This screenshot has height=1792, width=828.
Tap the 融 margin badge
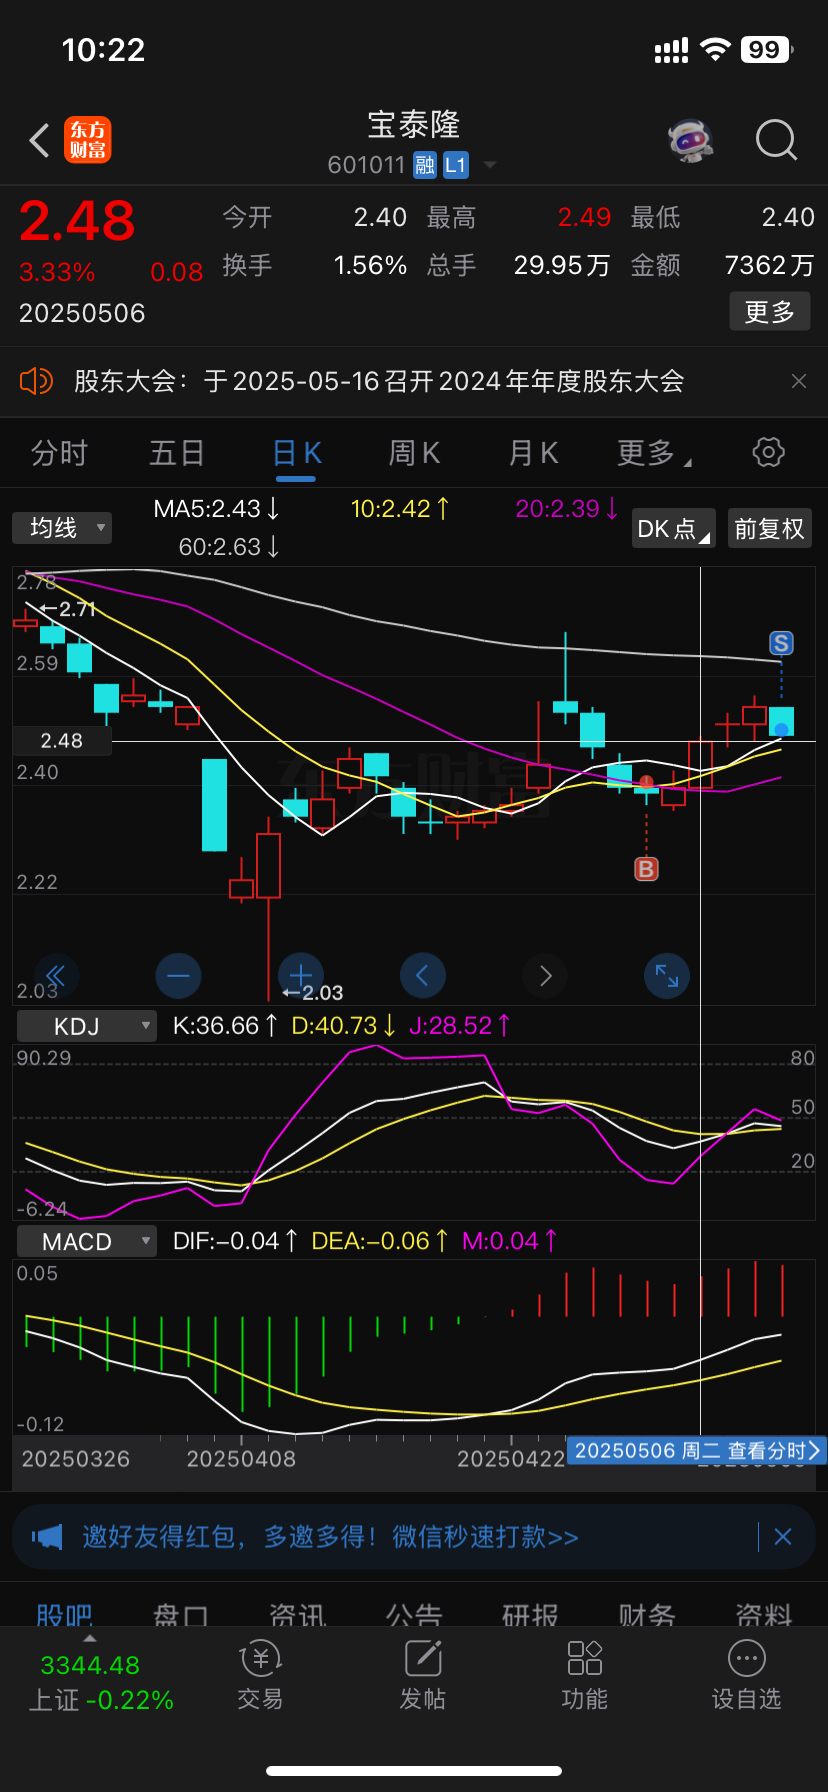click(x=425, y=165)
